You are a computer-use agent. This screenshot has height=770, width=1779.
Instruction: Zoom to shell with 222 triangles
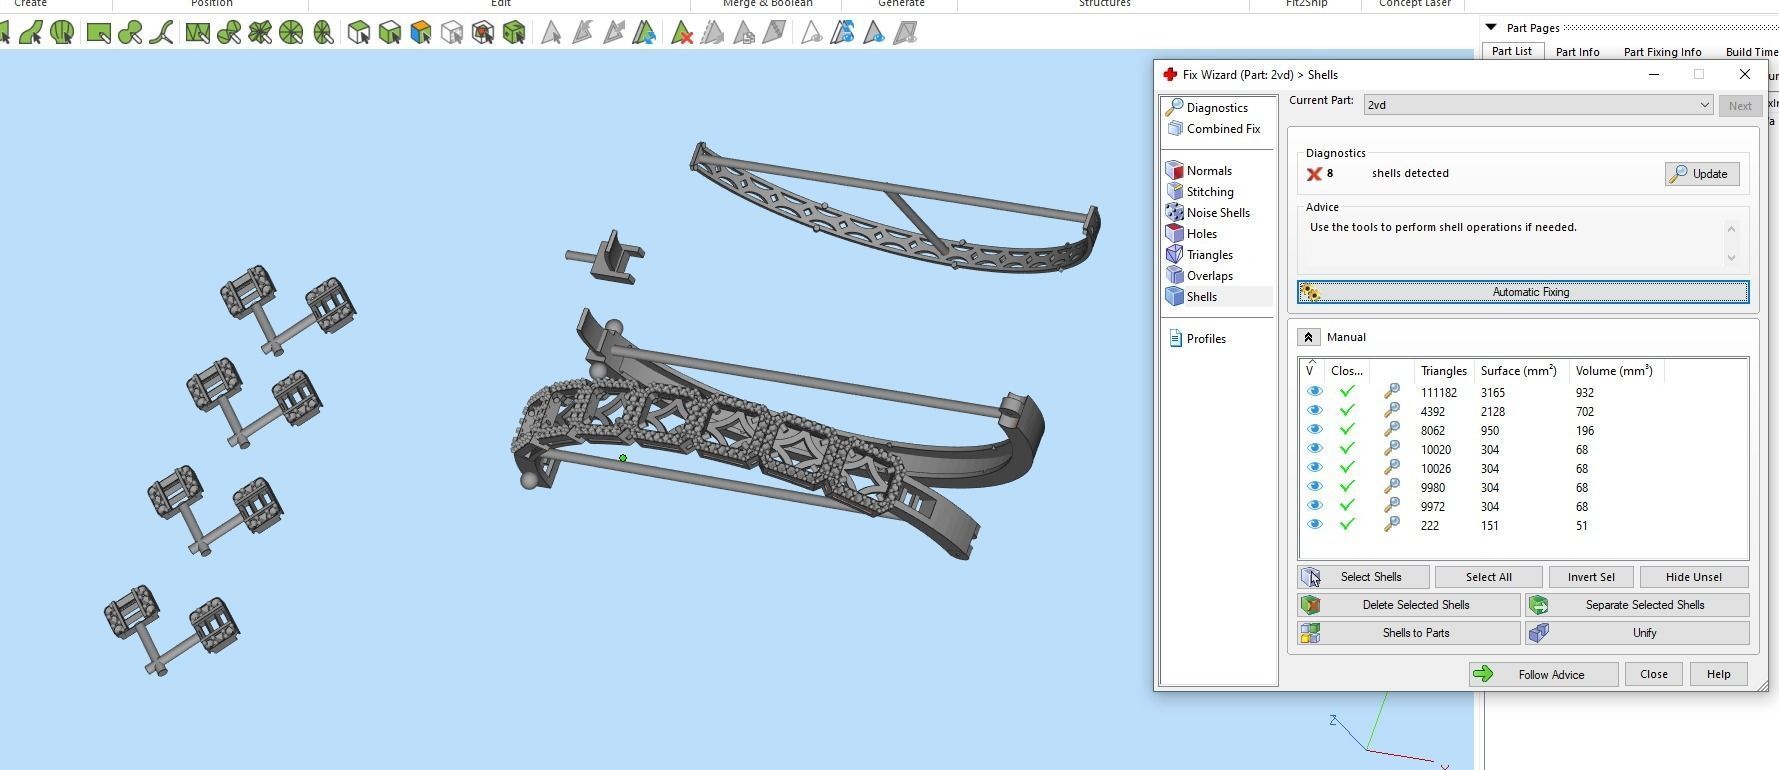pyautogui.click(x=1391, y=525)
